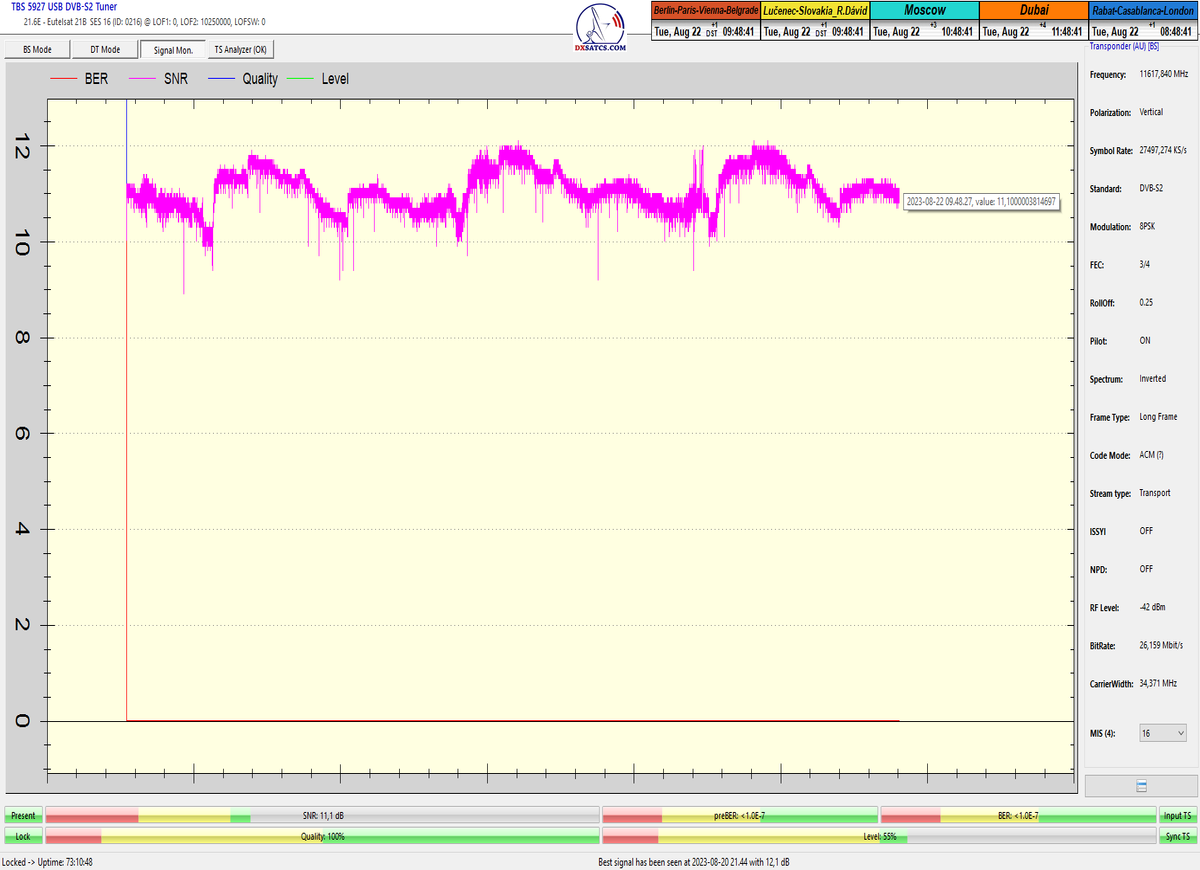The image size is (1200, 870).
Task: Click the Sync TS status indicator
Action: tap(1175, 835)
